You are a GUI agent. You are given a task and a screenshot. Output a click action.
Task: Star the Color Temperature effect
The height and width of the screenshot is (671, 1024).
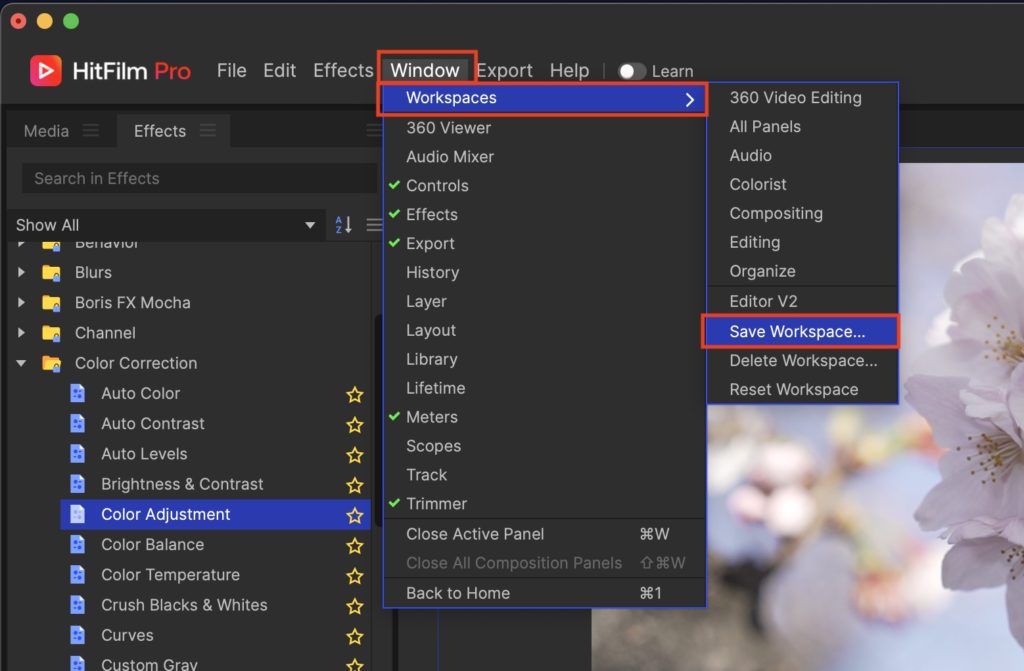[355, 576]
